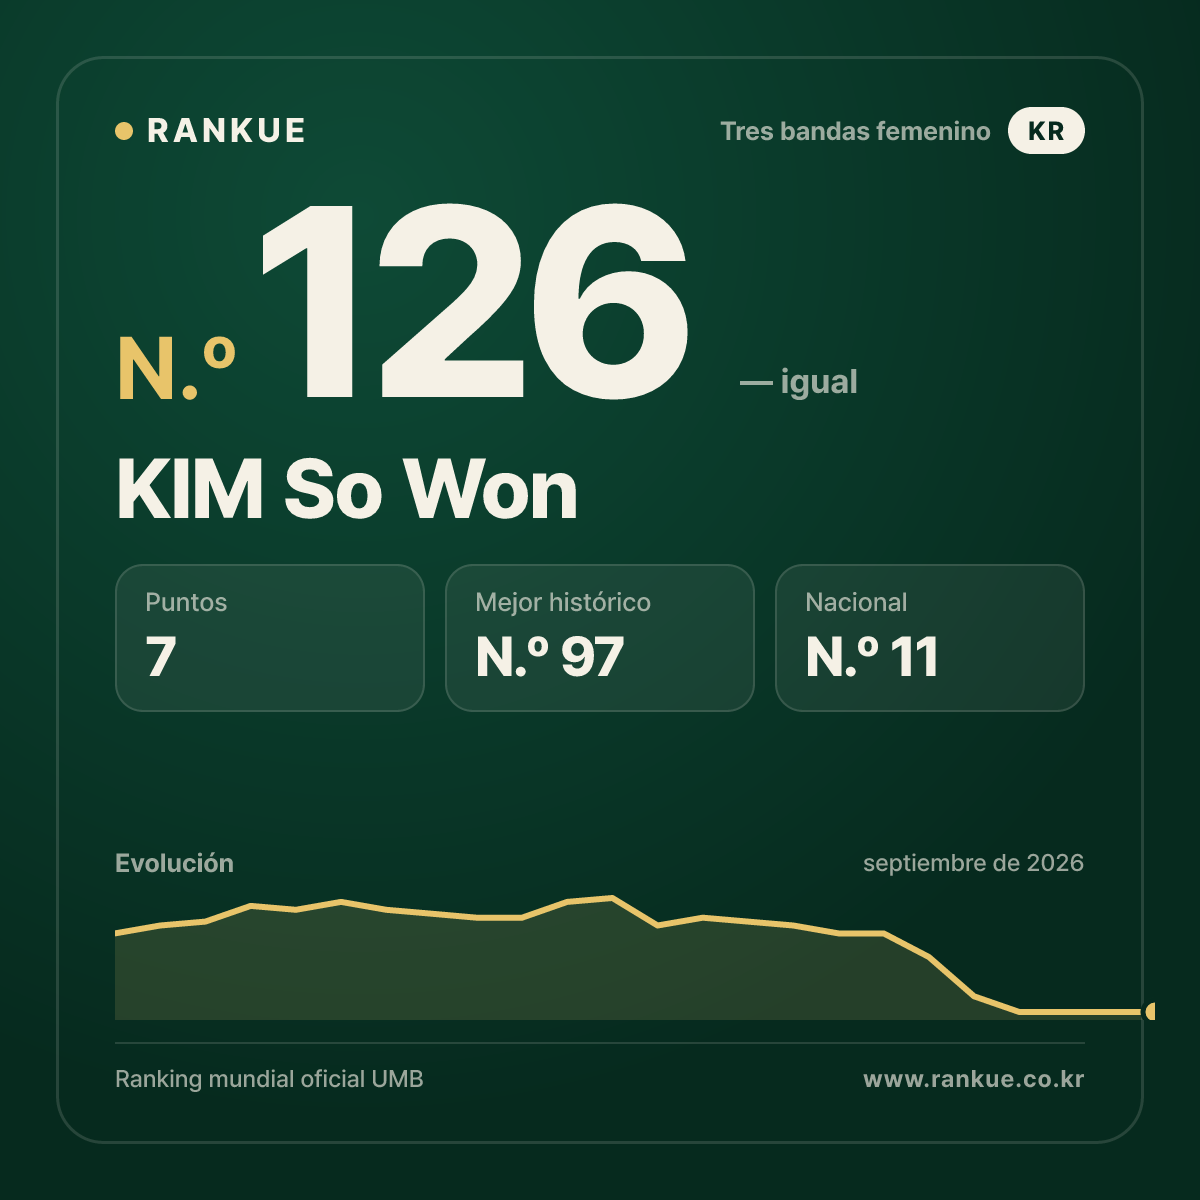The height and width of the screenshot is (1200, 1200).
Task: Click Ranking mundial oficial UMB footer text
Action: (269, 1079)
